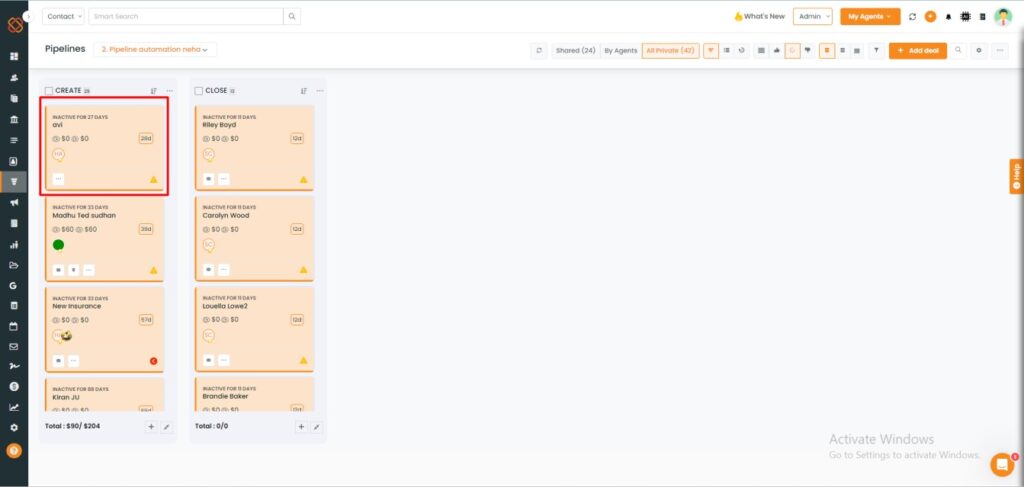Toggle the highlighted open-deals status icon
Image resolution: width=1024 pixels, height=487 pixels.
point(792,50)
